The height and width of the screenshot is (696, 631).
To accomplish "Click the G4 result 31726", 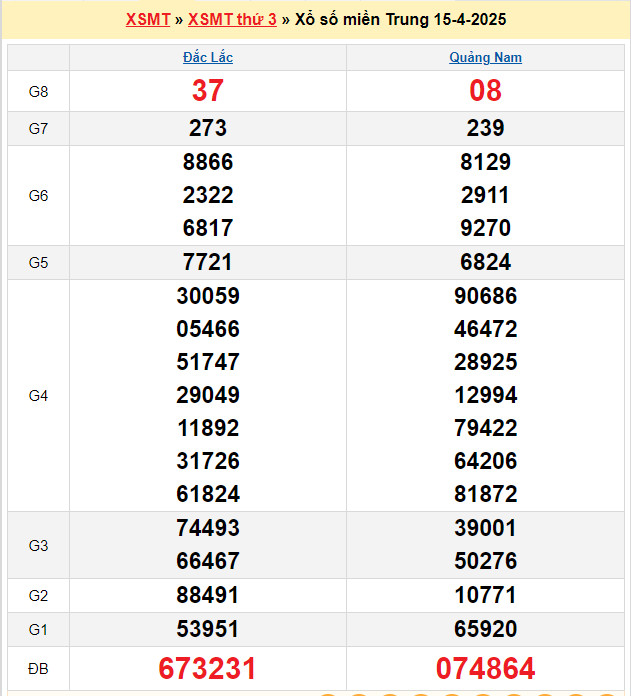I will point(208,461).
